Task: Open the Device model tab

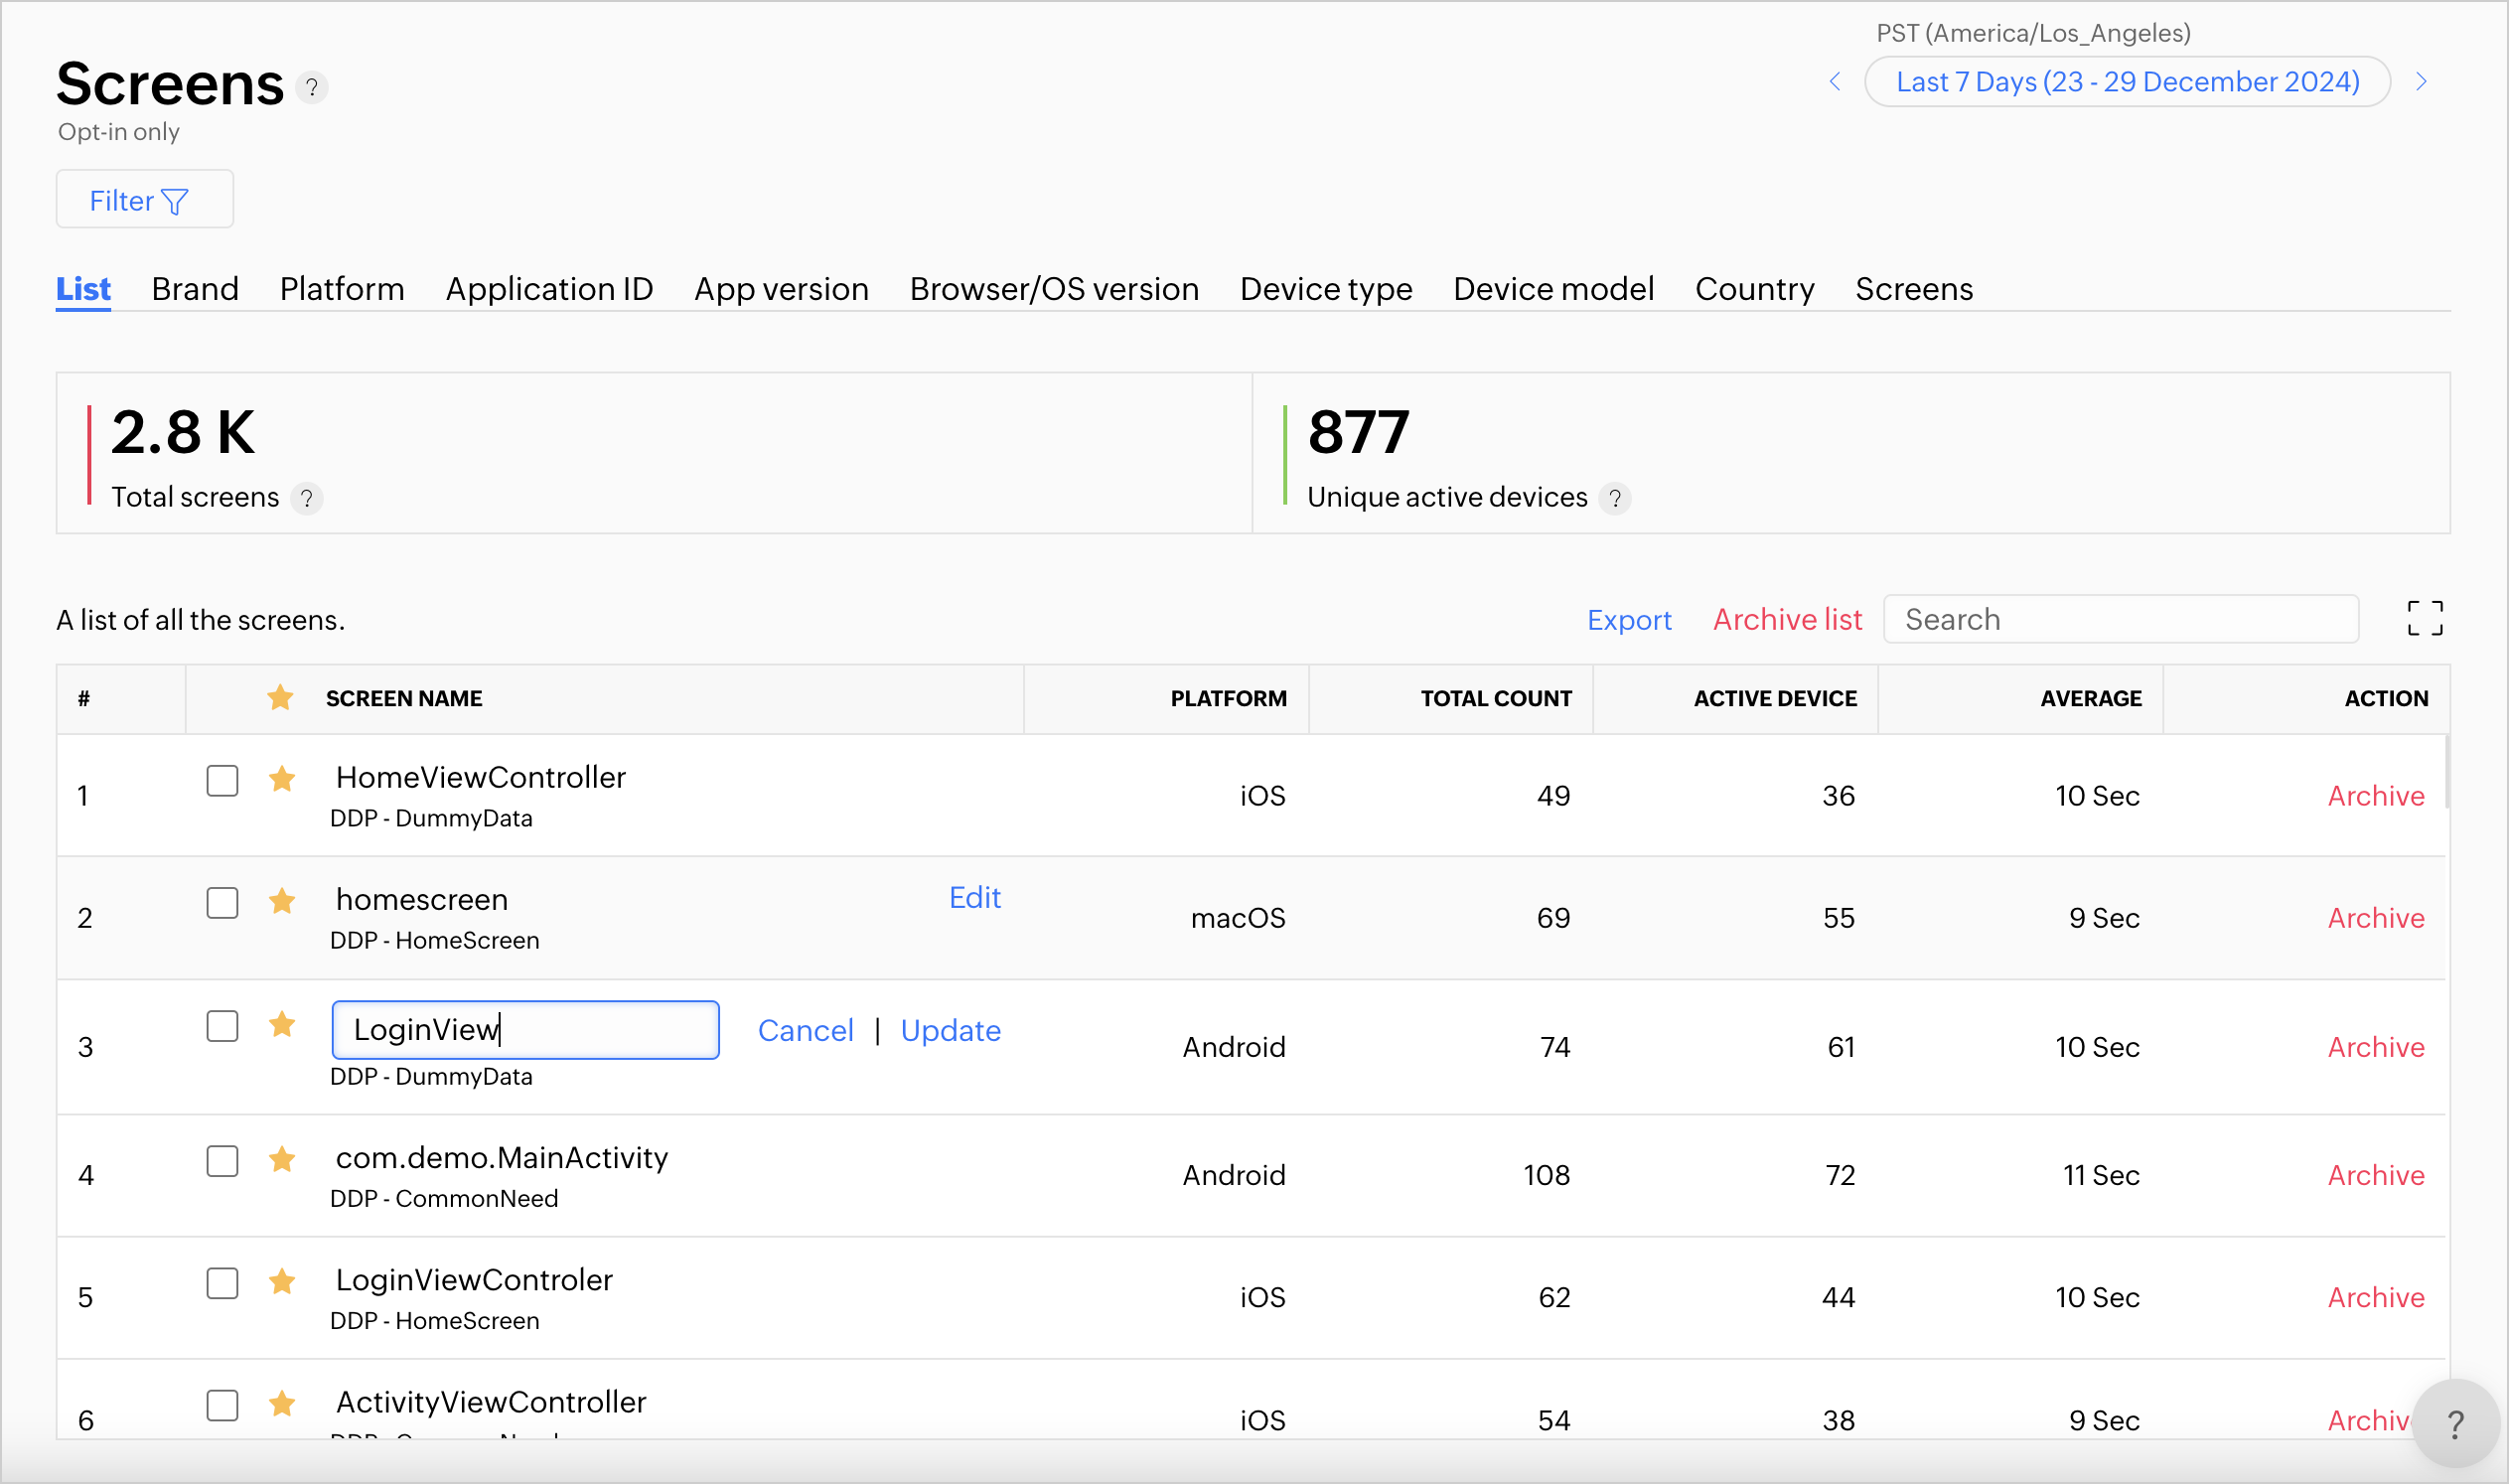Action: tap(1553, 289)
